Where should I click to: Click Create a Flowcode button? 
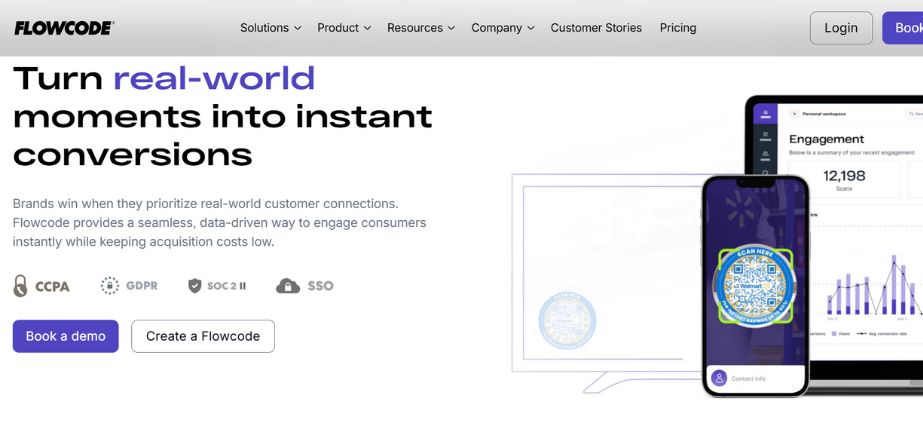[x=203, y=336]
